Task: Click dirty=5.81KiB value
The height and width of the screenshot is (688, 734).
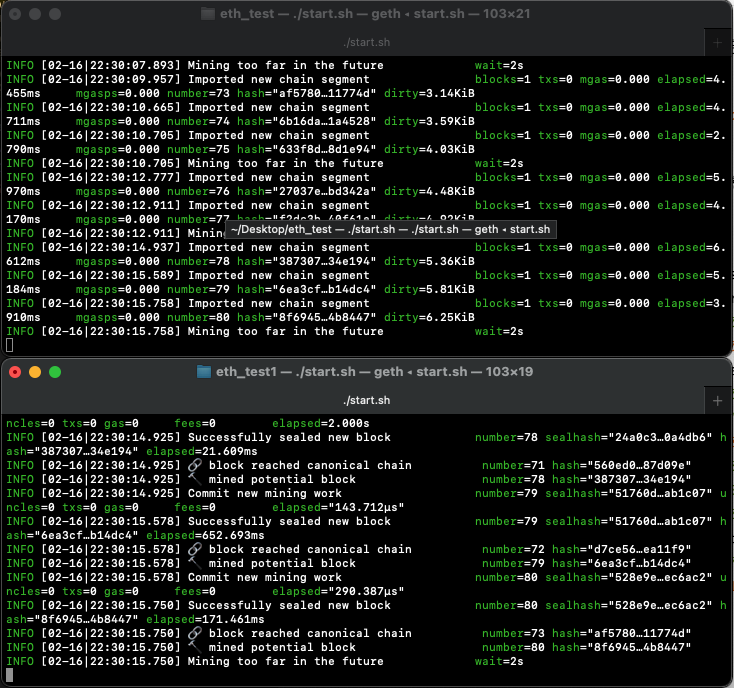Action: (x=429, y=289)
